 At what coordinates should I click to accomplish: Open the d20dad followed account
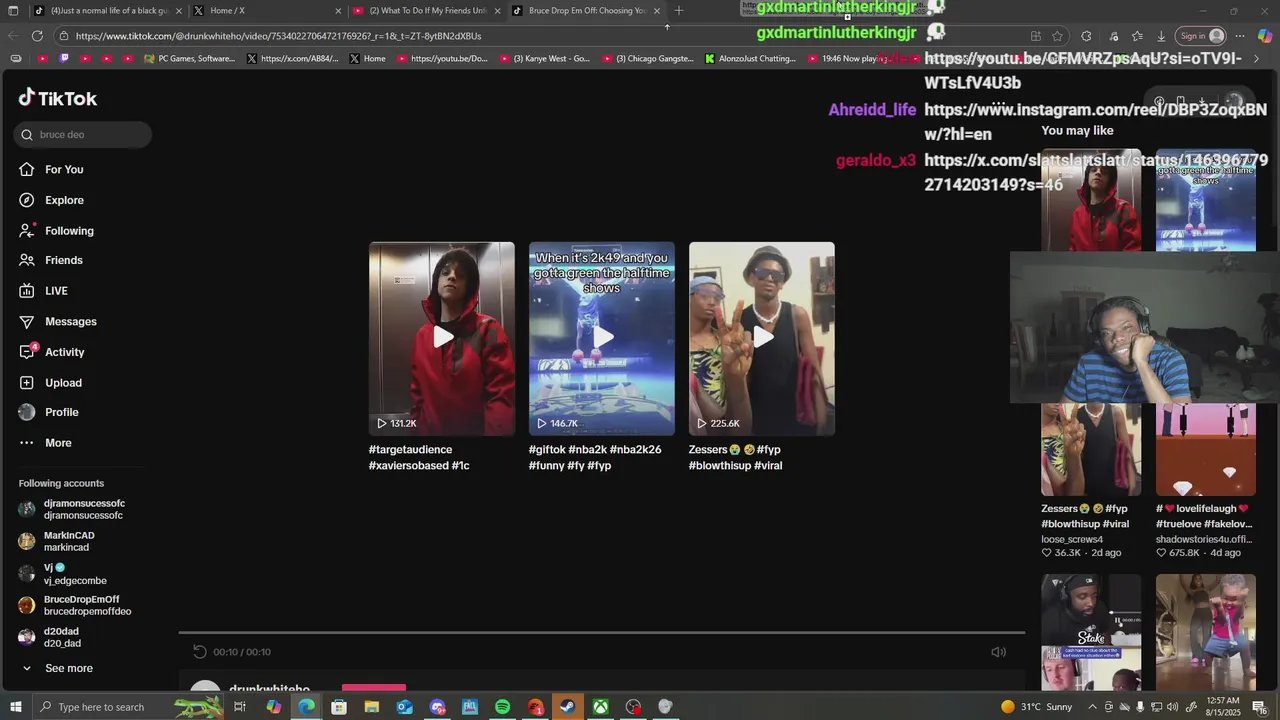click(x=62, y=637)
